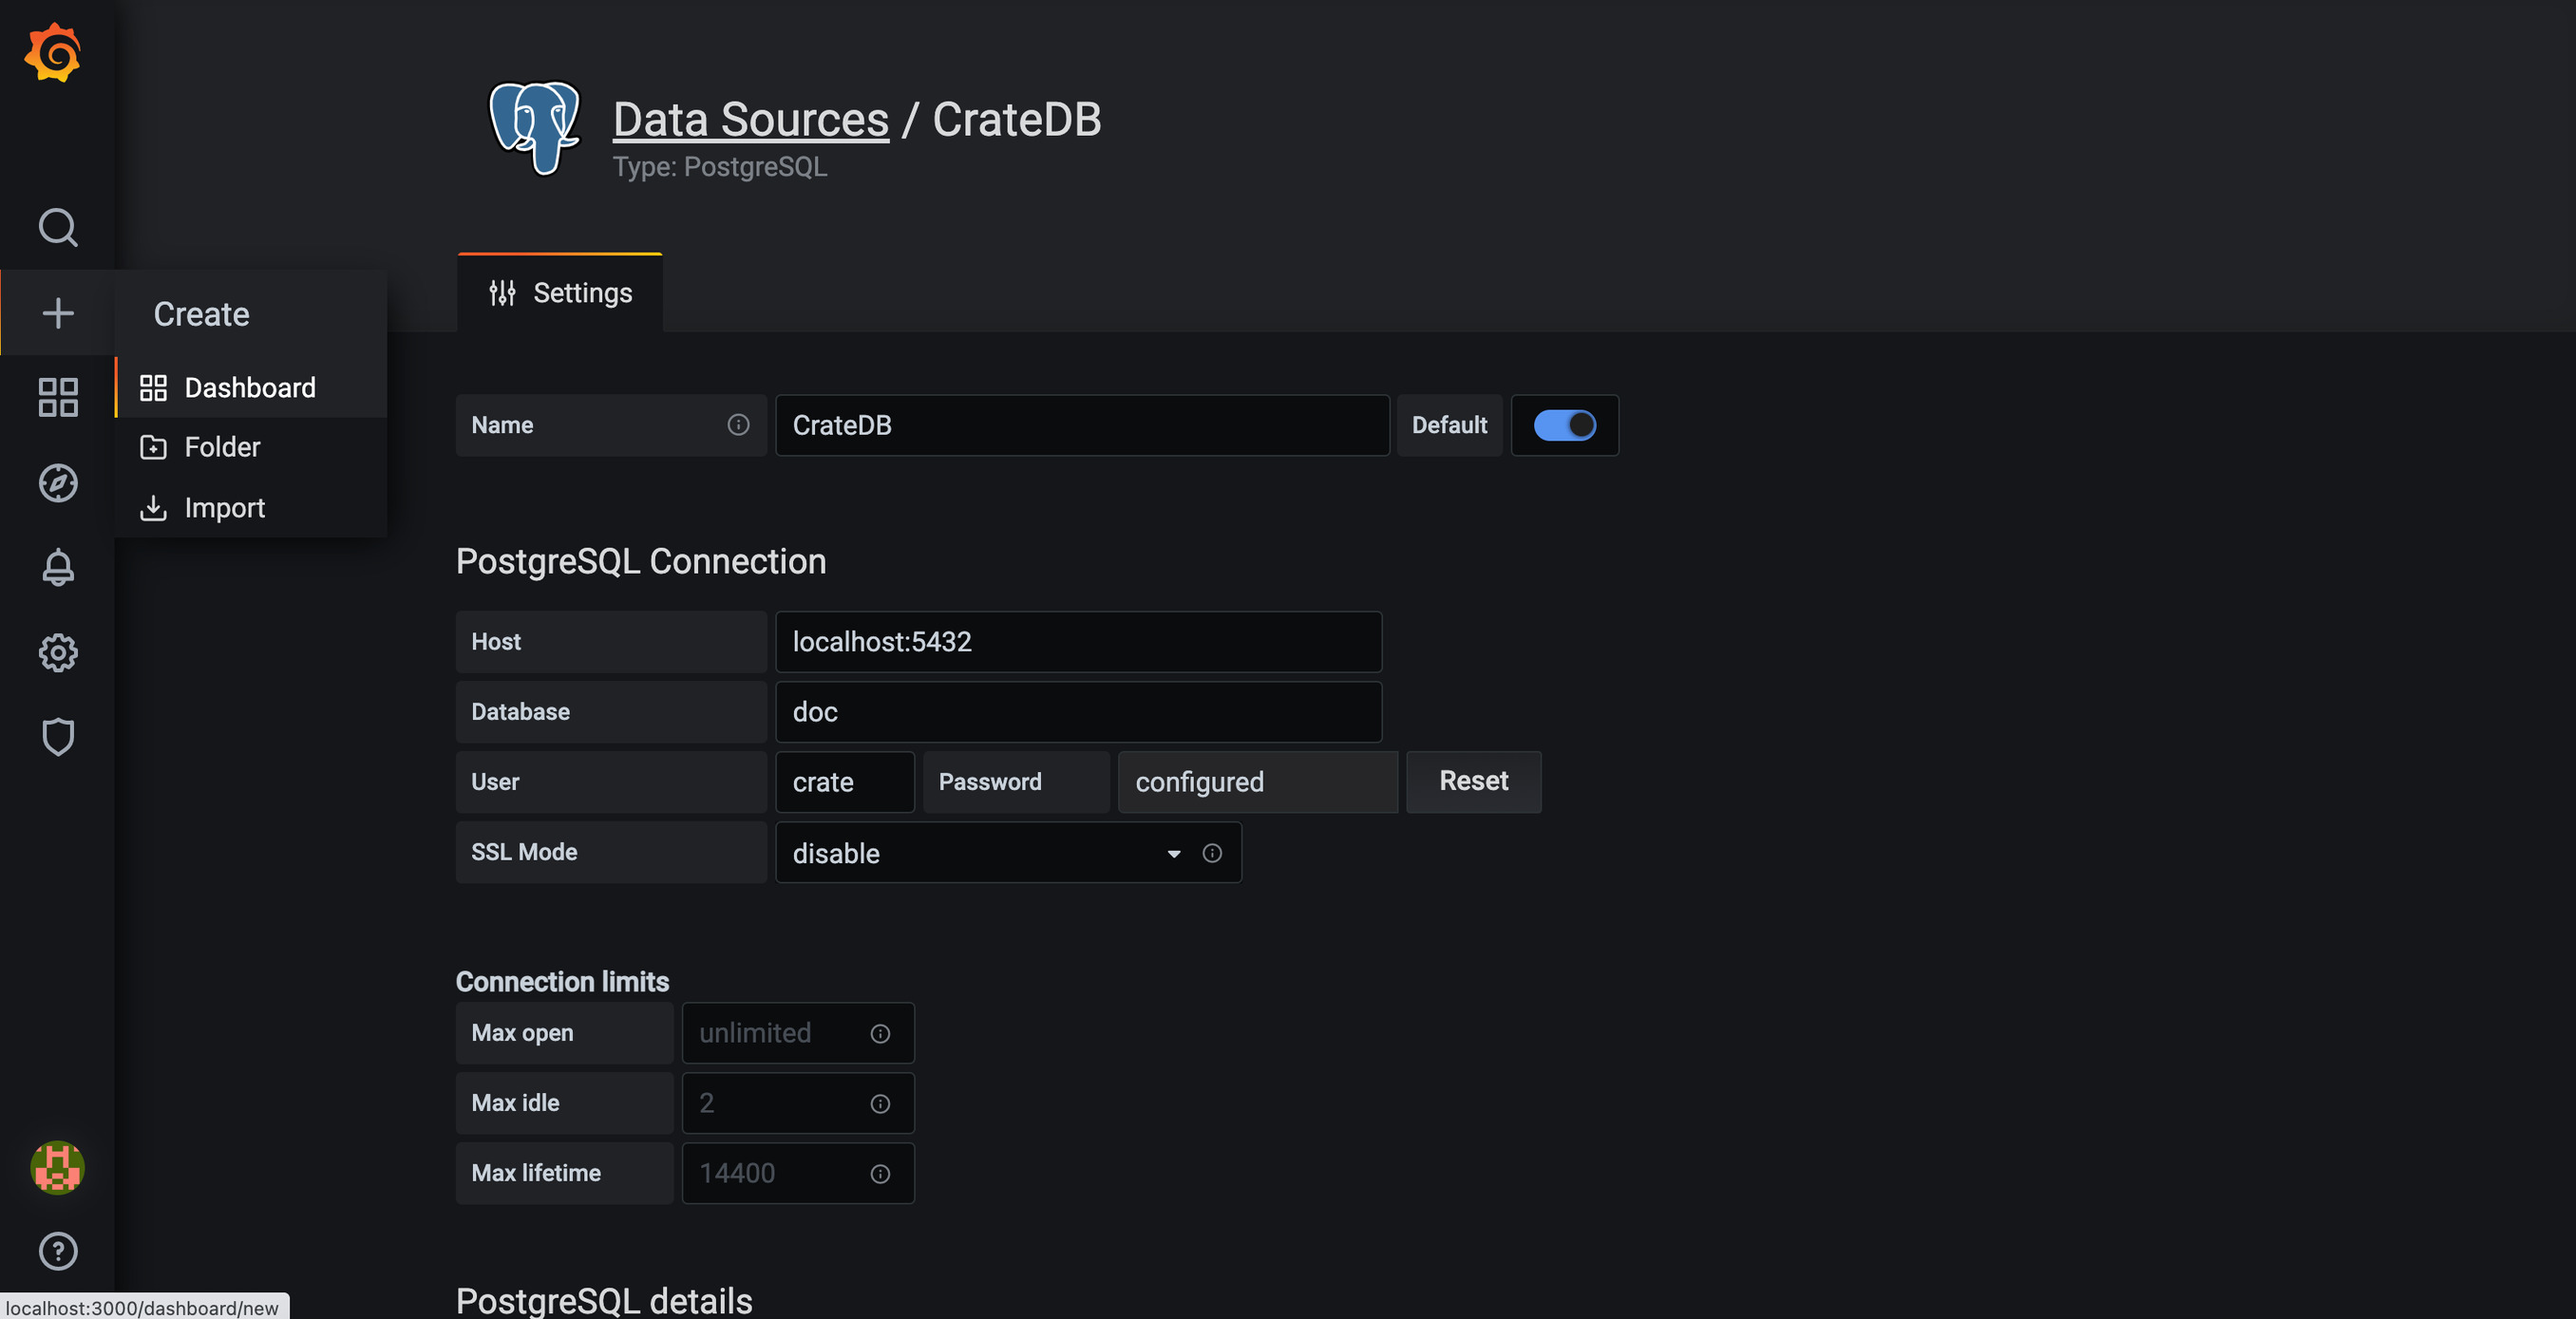The height and width of the screenshot is (1319, 2576).
Task: Click the CrateDB page title text
Action: pos(1017,119)
